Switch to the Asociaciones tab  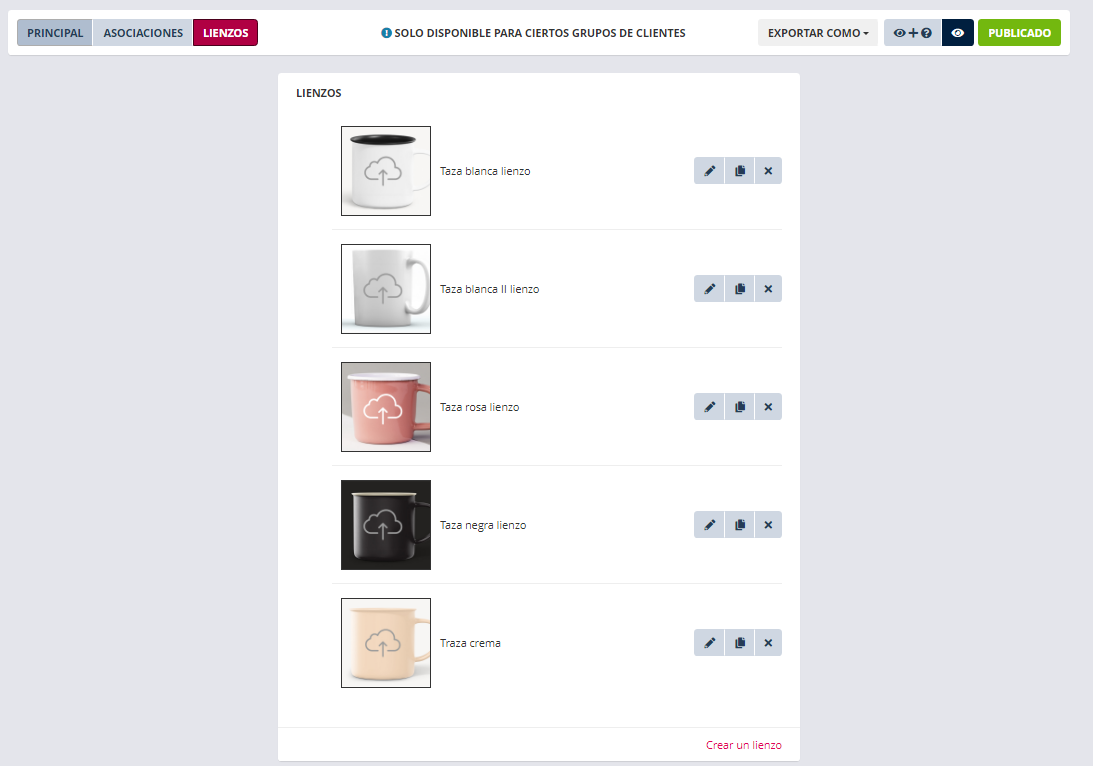[x=143, y=33]
